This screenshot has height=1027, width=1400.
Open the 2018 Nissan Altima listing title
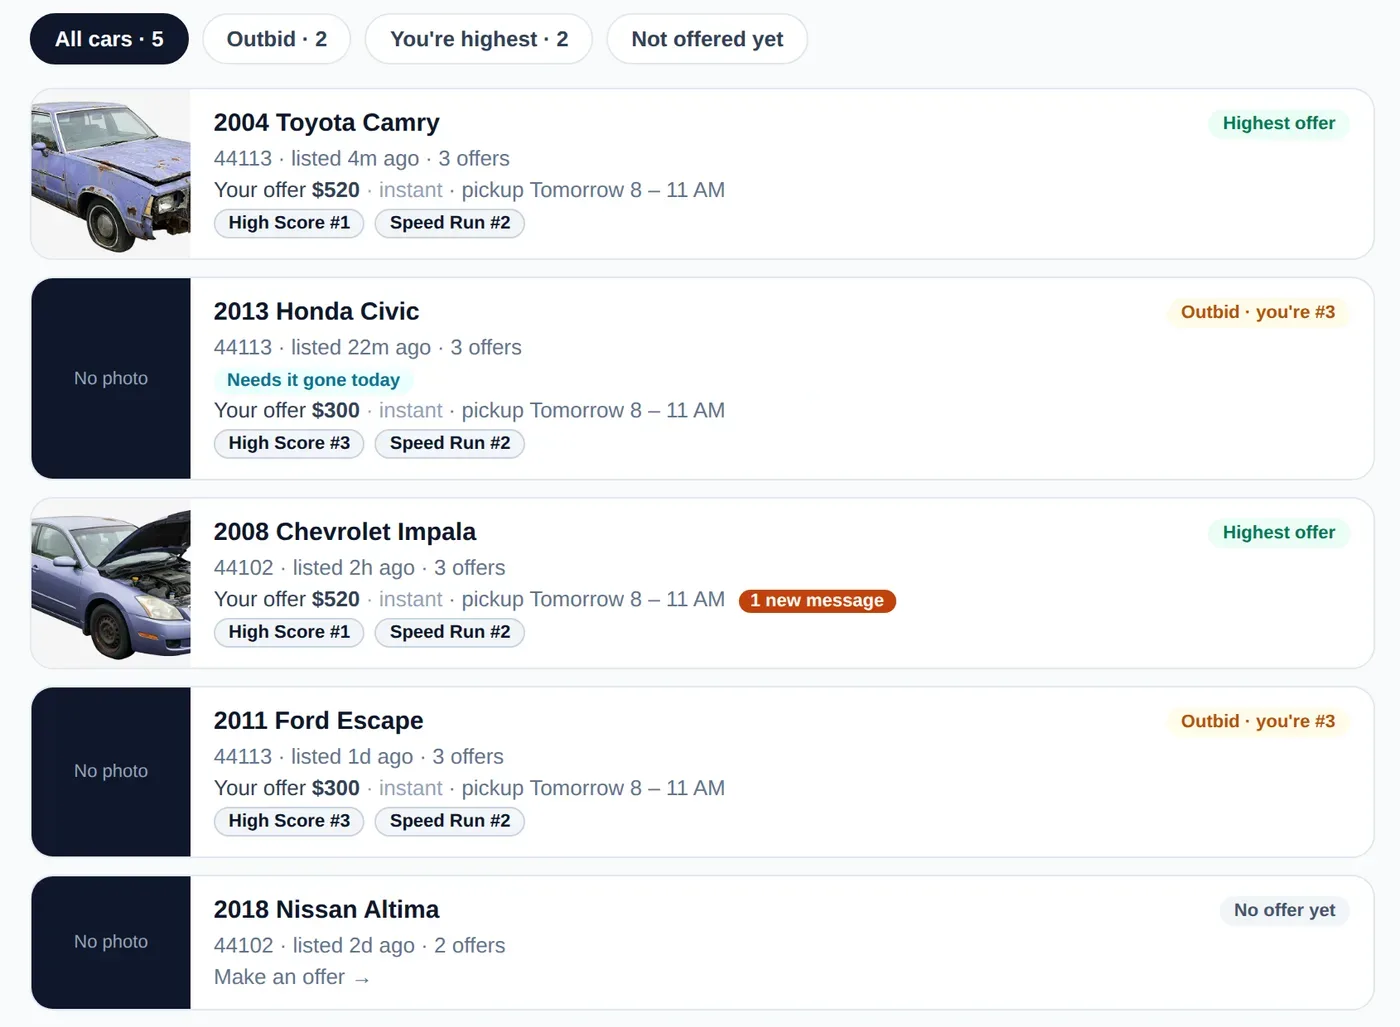coord(327,909)
